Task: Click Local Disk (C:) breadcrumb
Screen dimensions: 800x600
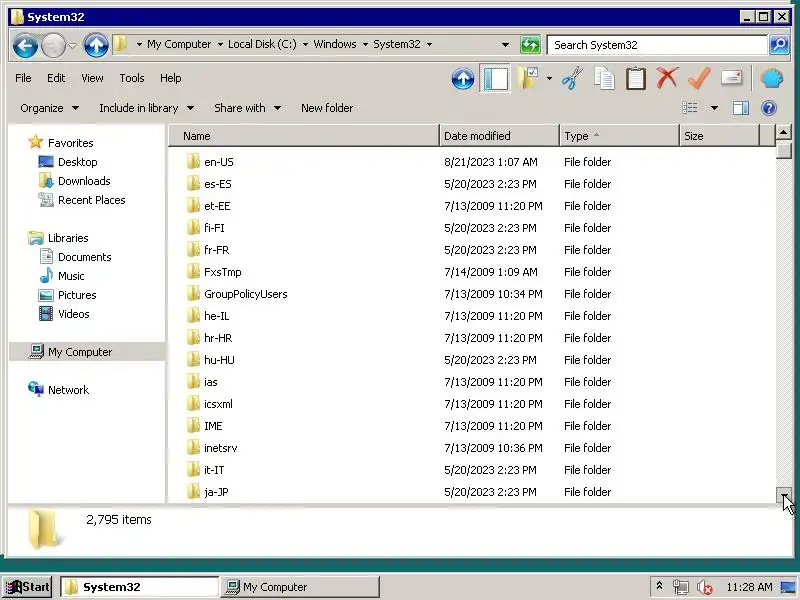Action: (x=262, y=44)
